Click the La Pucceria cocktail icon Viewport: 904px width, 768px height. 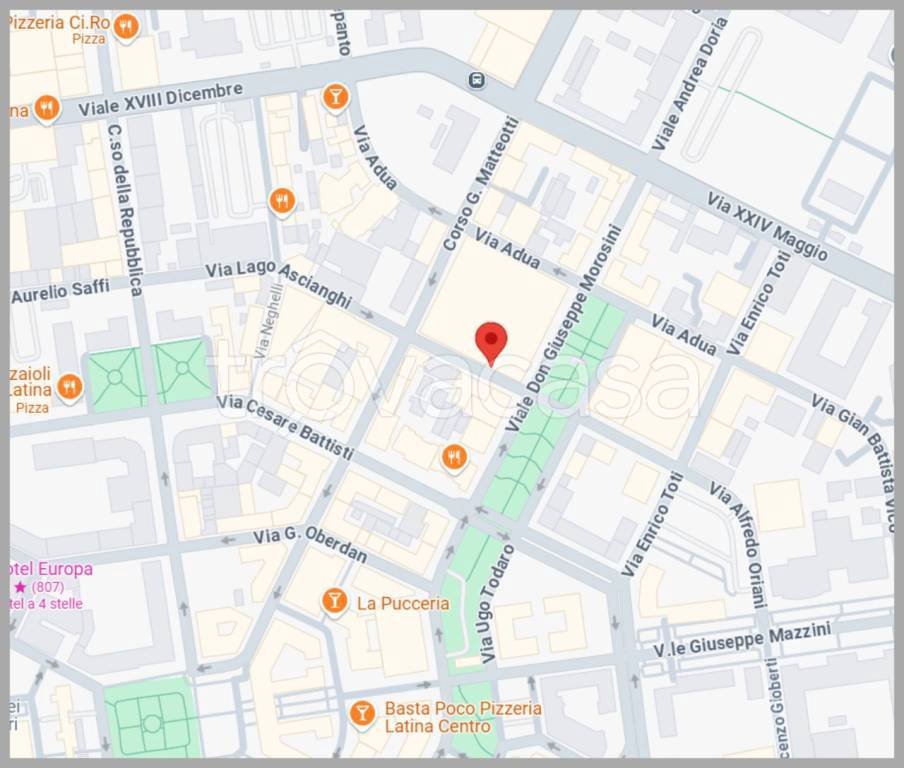pyautogui.click(x=335, y=601)
